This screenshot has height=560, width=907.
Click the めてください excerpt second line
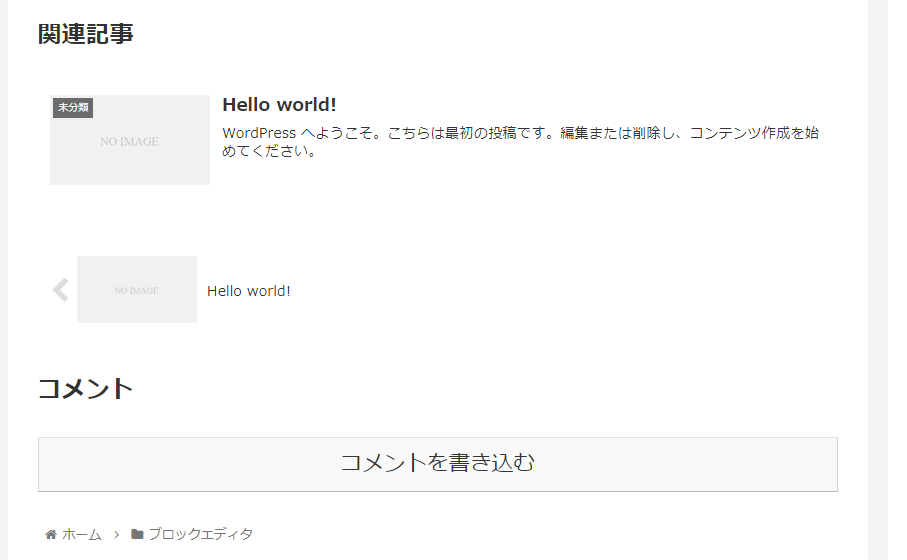(x=270, y=151)
